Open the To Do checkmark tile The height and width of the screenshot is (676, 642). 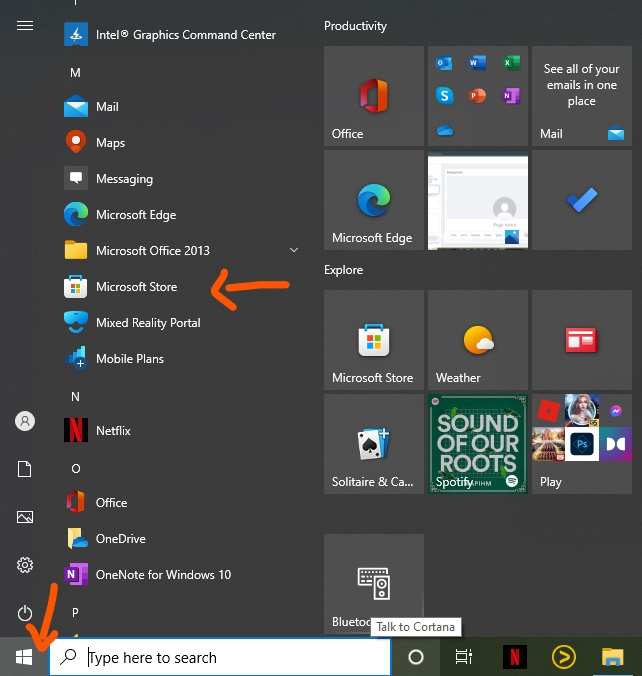click(x=582, y=200)
